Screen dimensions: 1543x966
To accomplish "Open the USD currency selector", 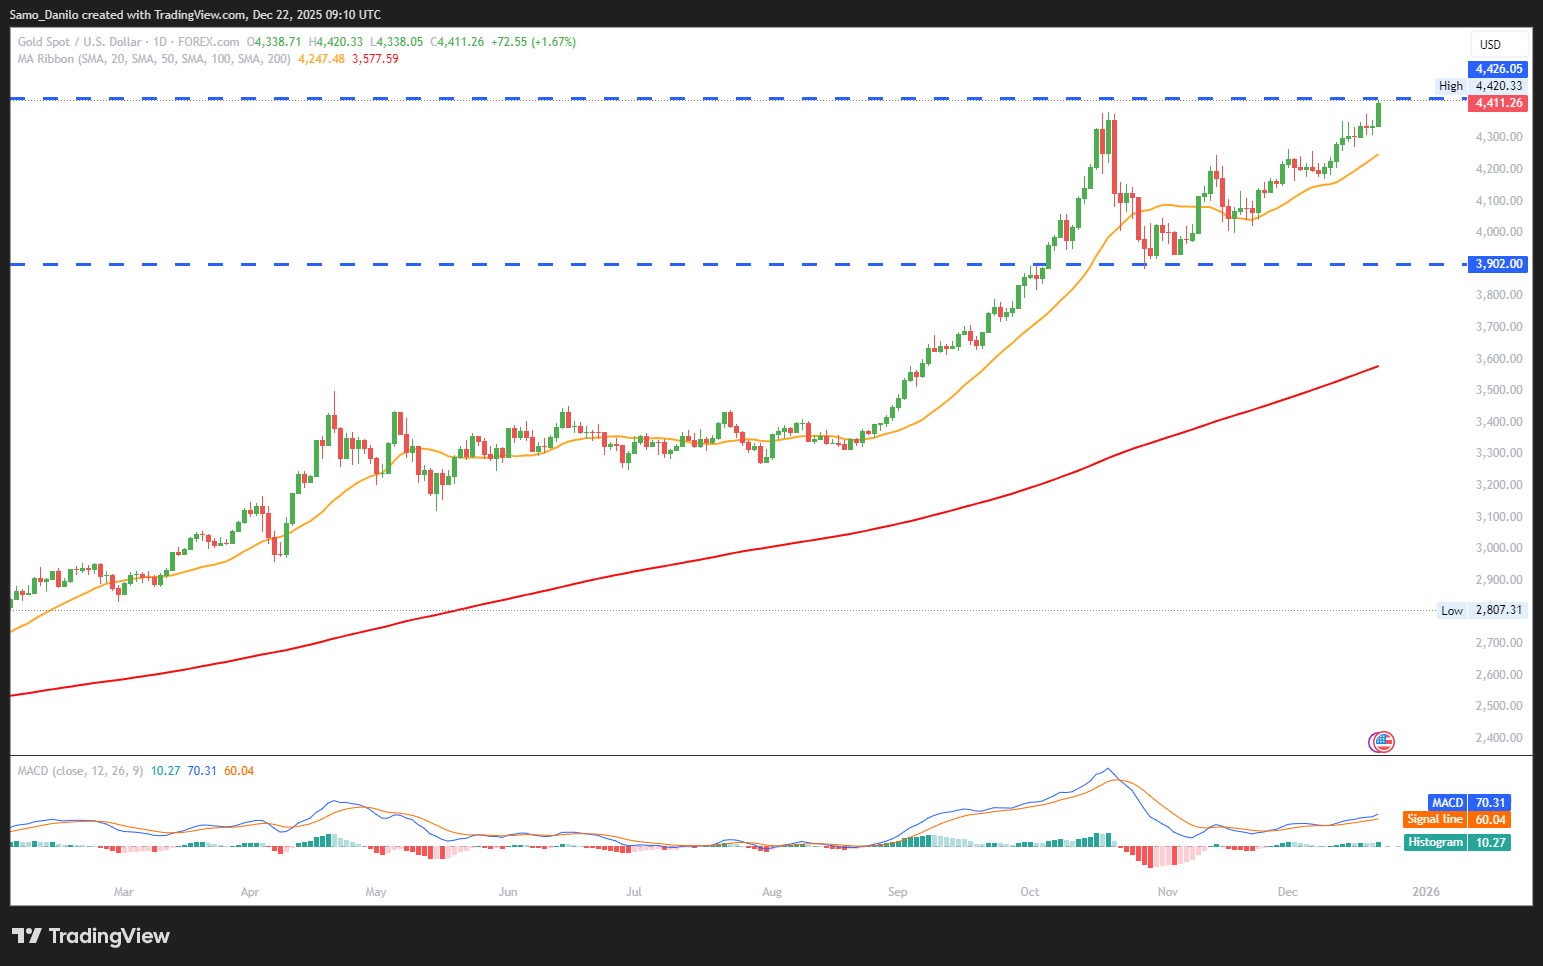I will pyautogui.click(x=1490, y=44).
